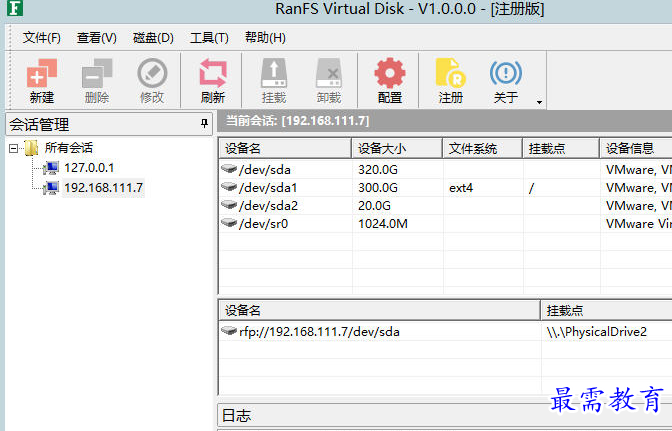Click disk icon of rfp:// mounted entry

[x=229, y=331]
